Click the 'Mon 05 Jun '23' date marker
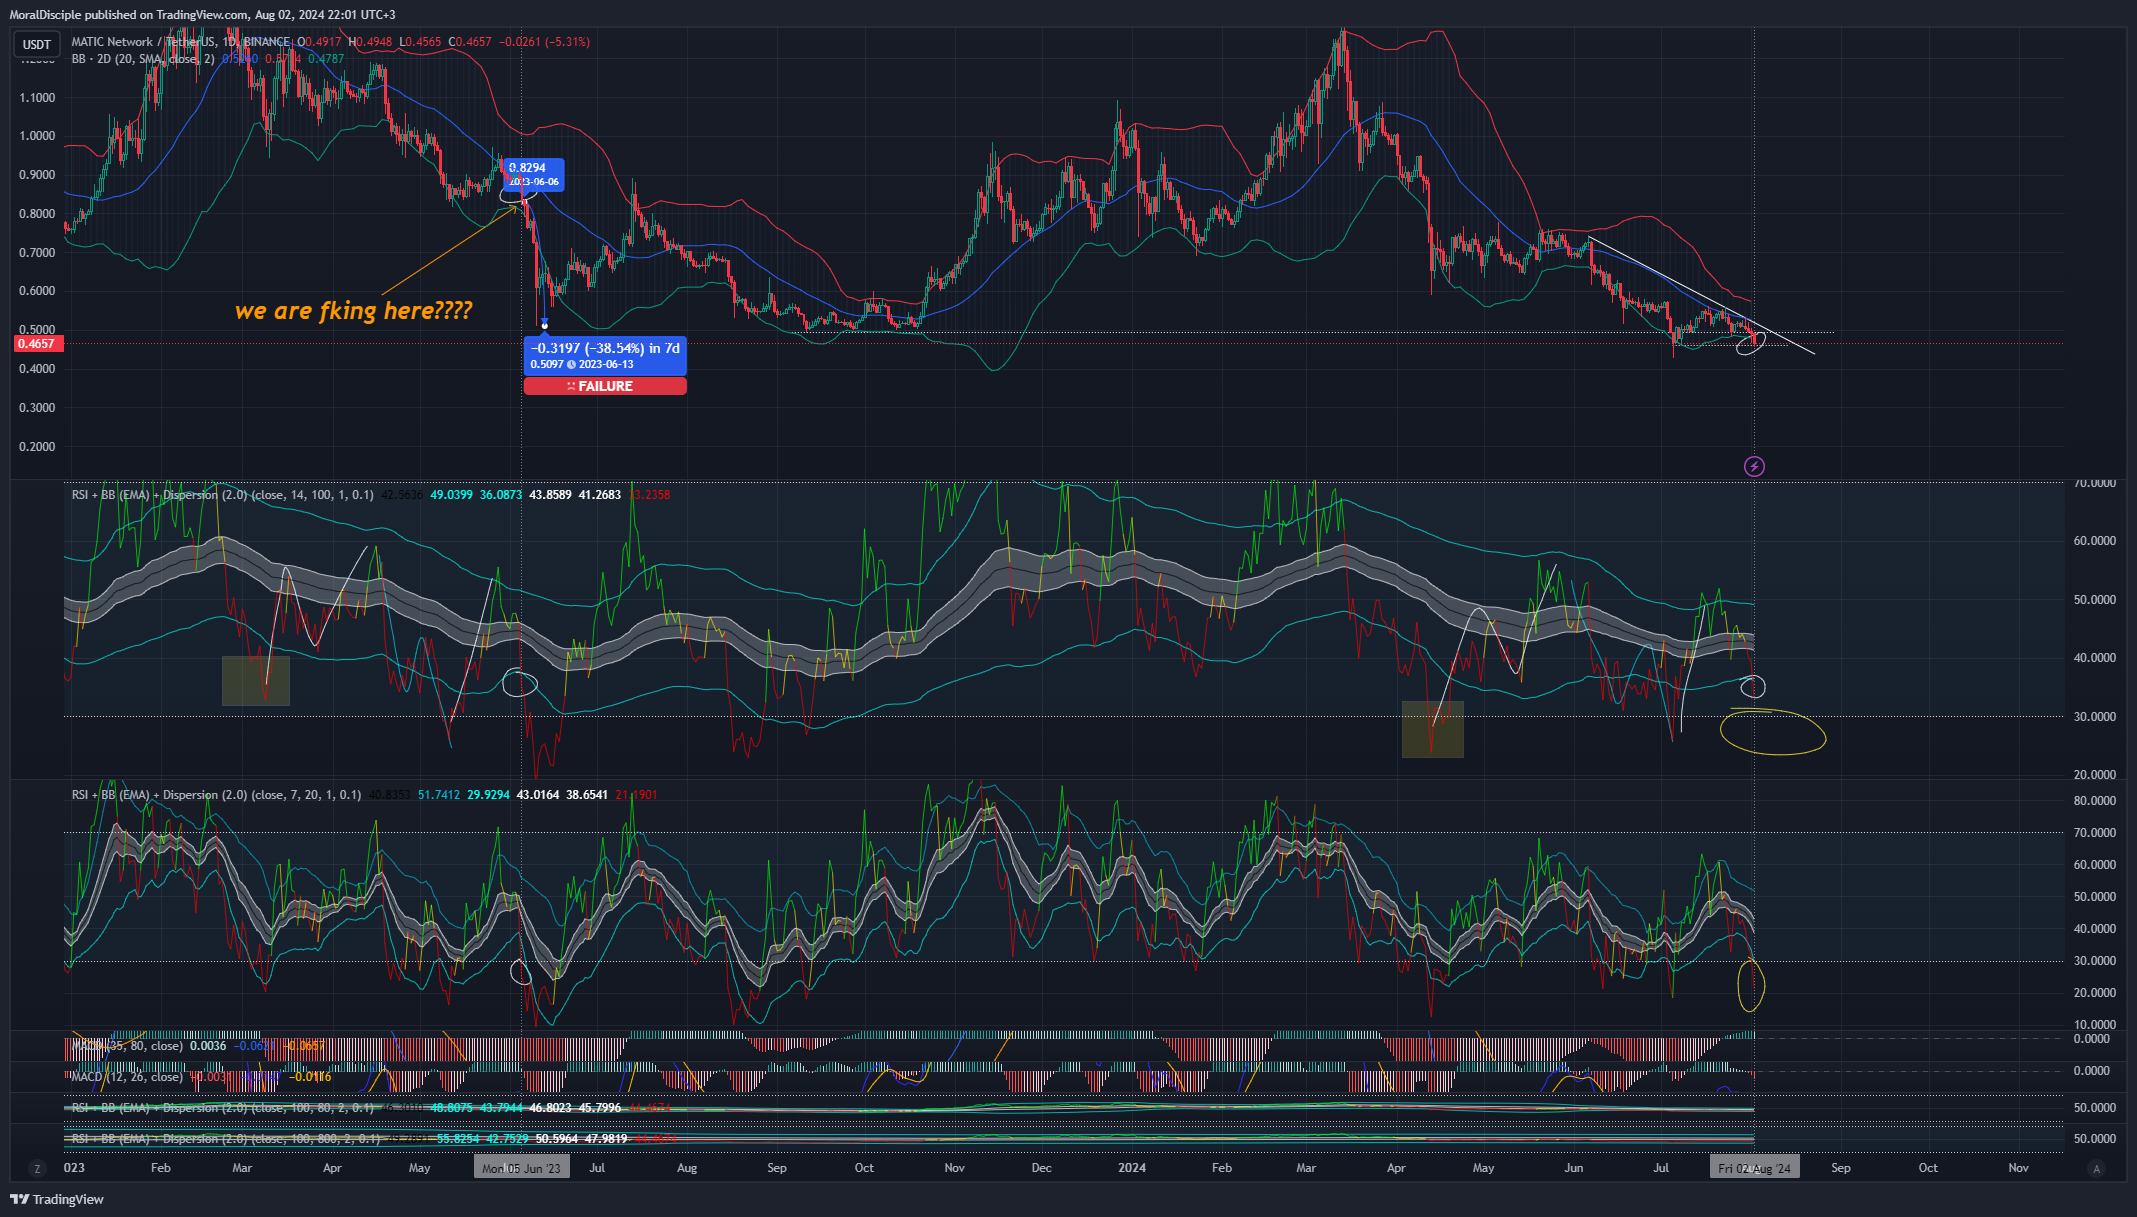 coord(521,1168)
